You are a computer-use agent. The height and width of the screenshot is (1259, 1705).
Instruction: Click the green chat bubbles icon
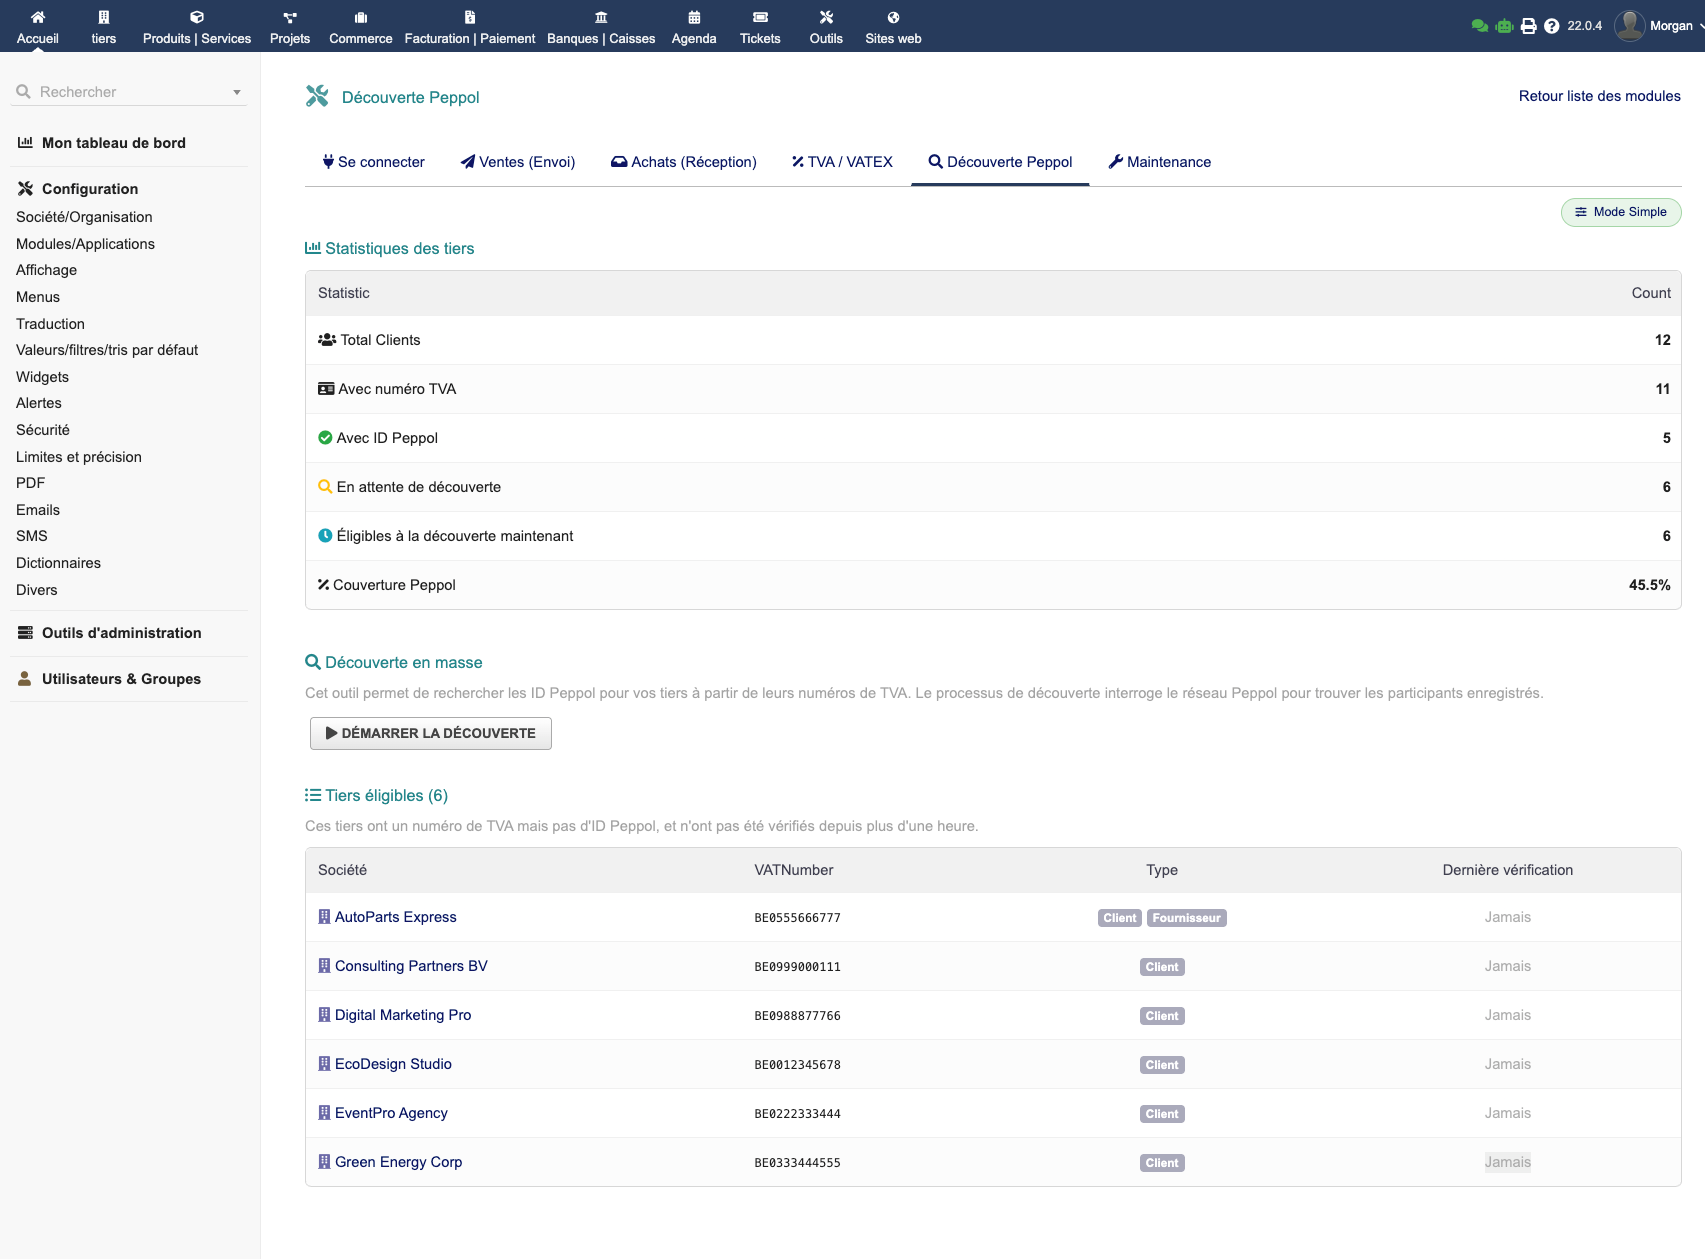1479,26
